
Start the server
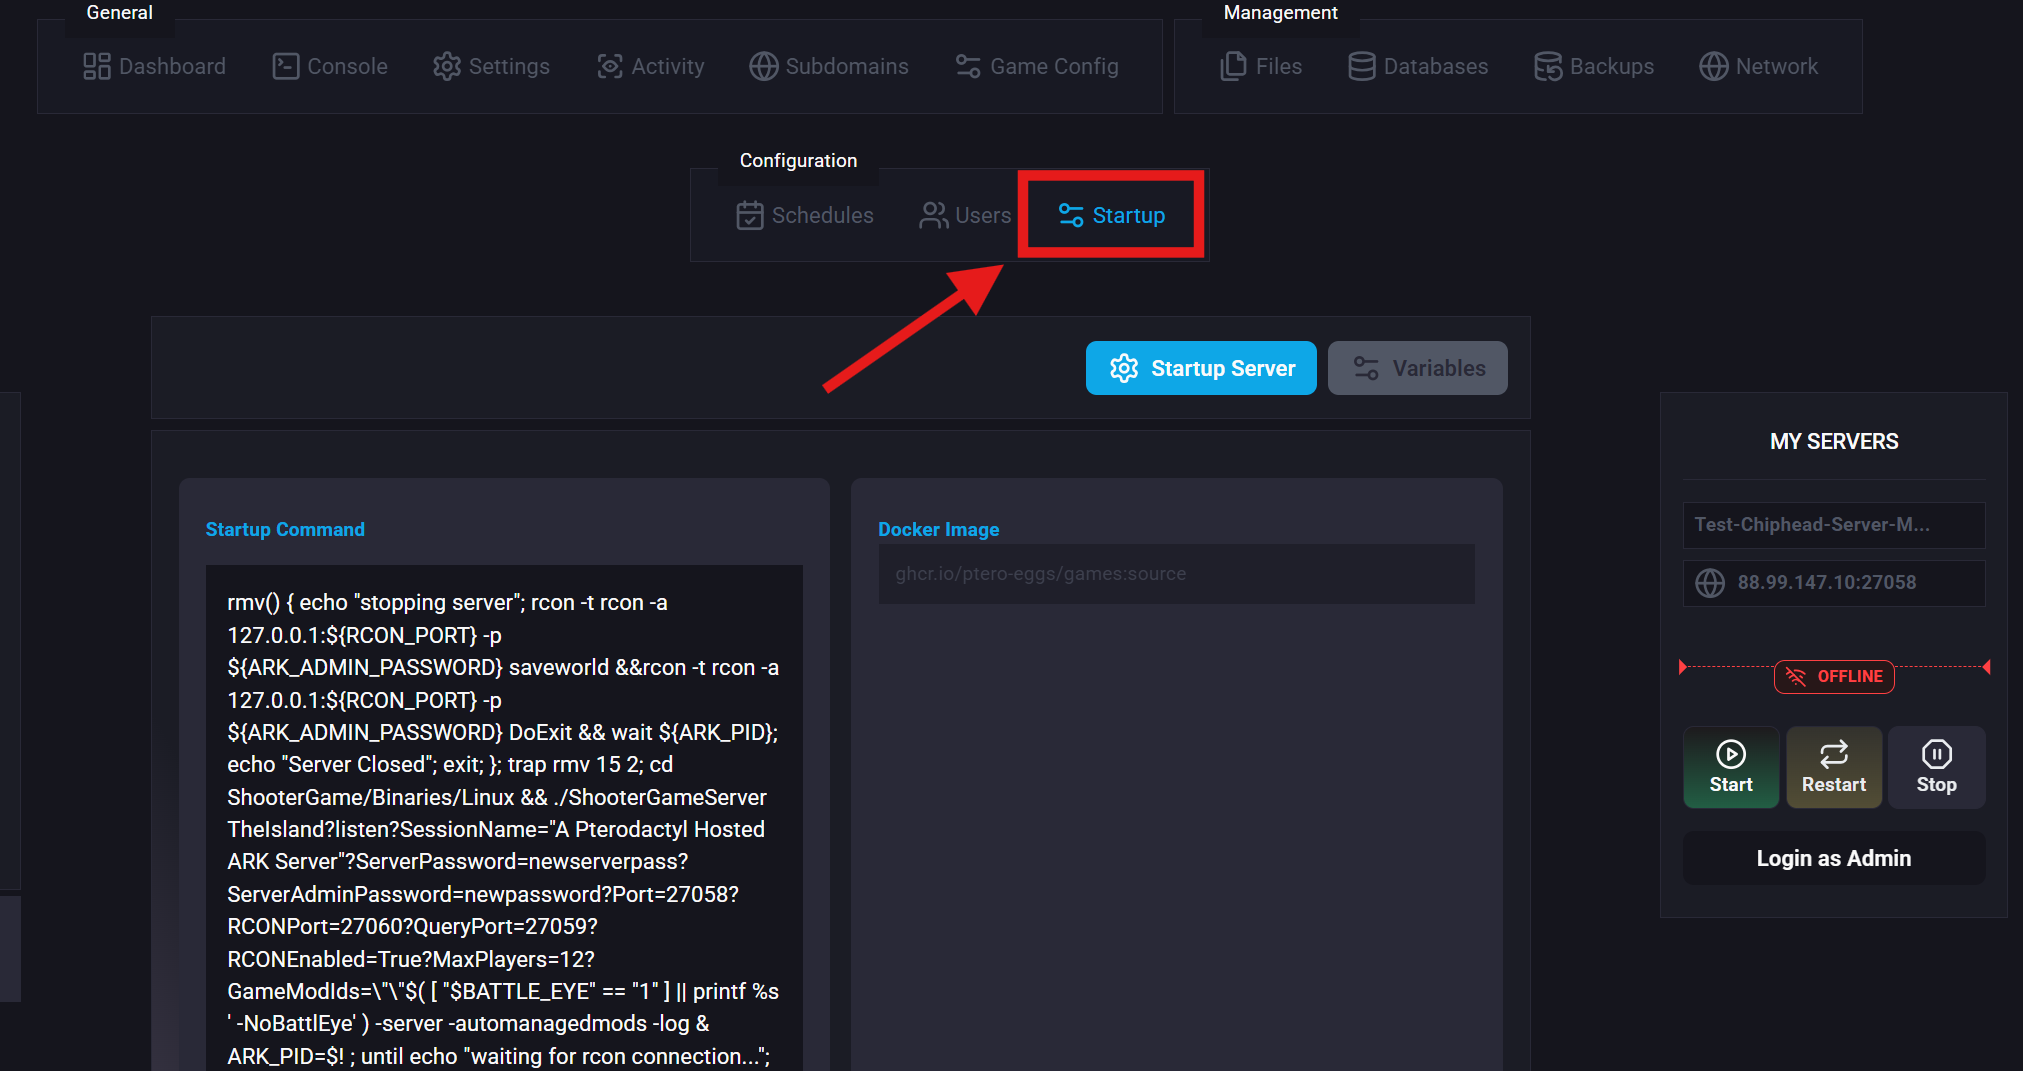coord(1731,767)
